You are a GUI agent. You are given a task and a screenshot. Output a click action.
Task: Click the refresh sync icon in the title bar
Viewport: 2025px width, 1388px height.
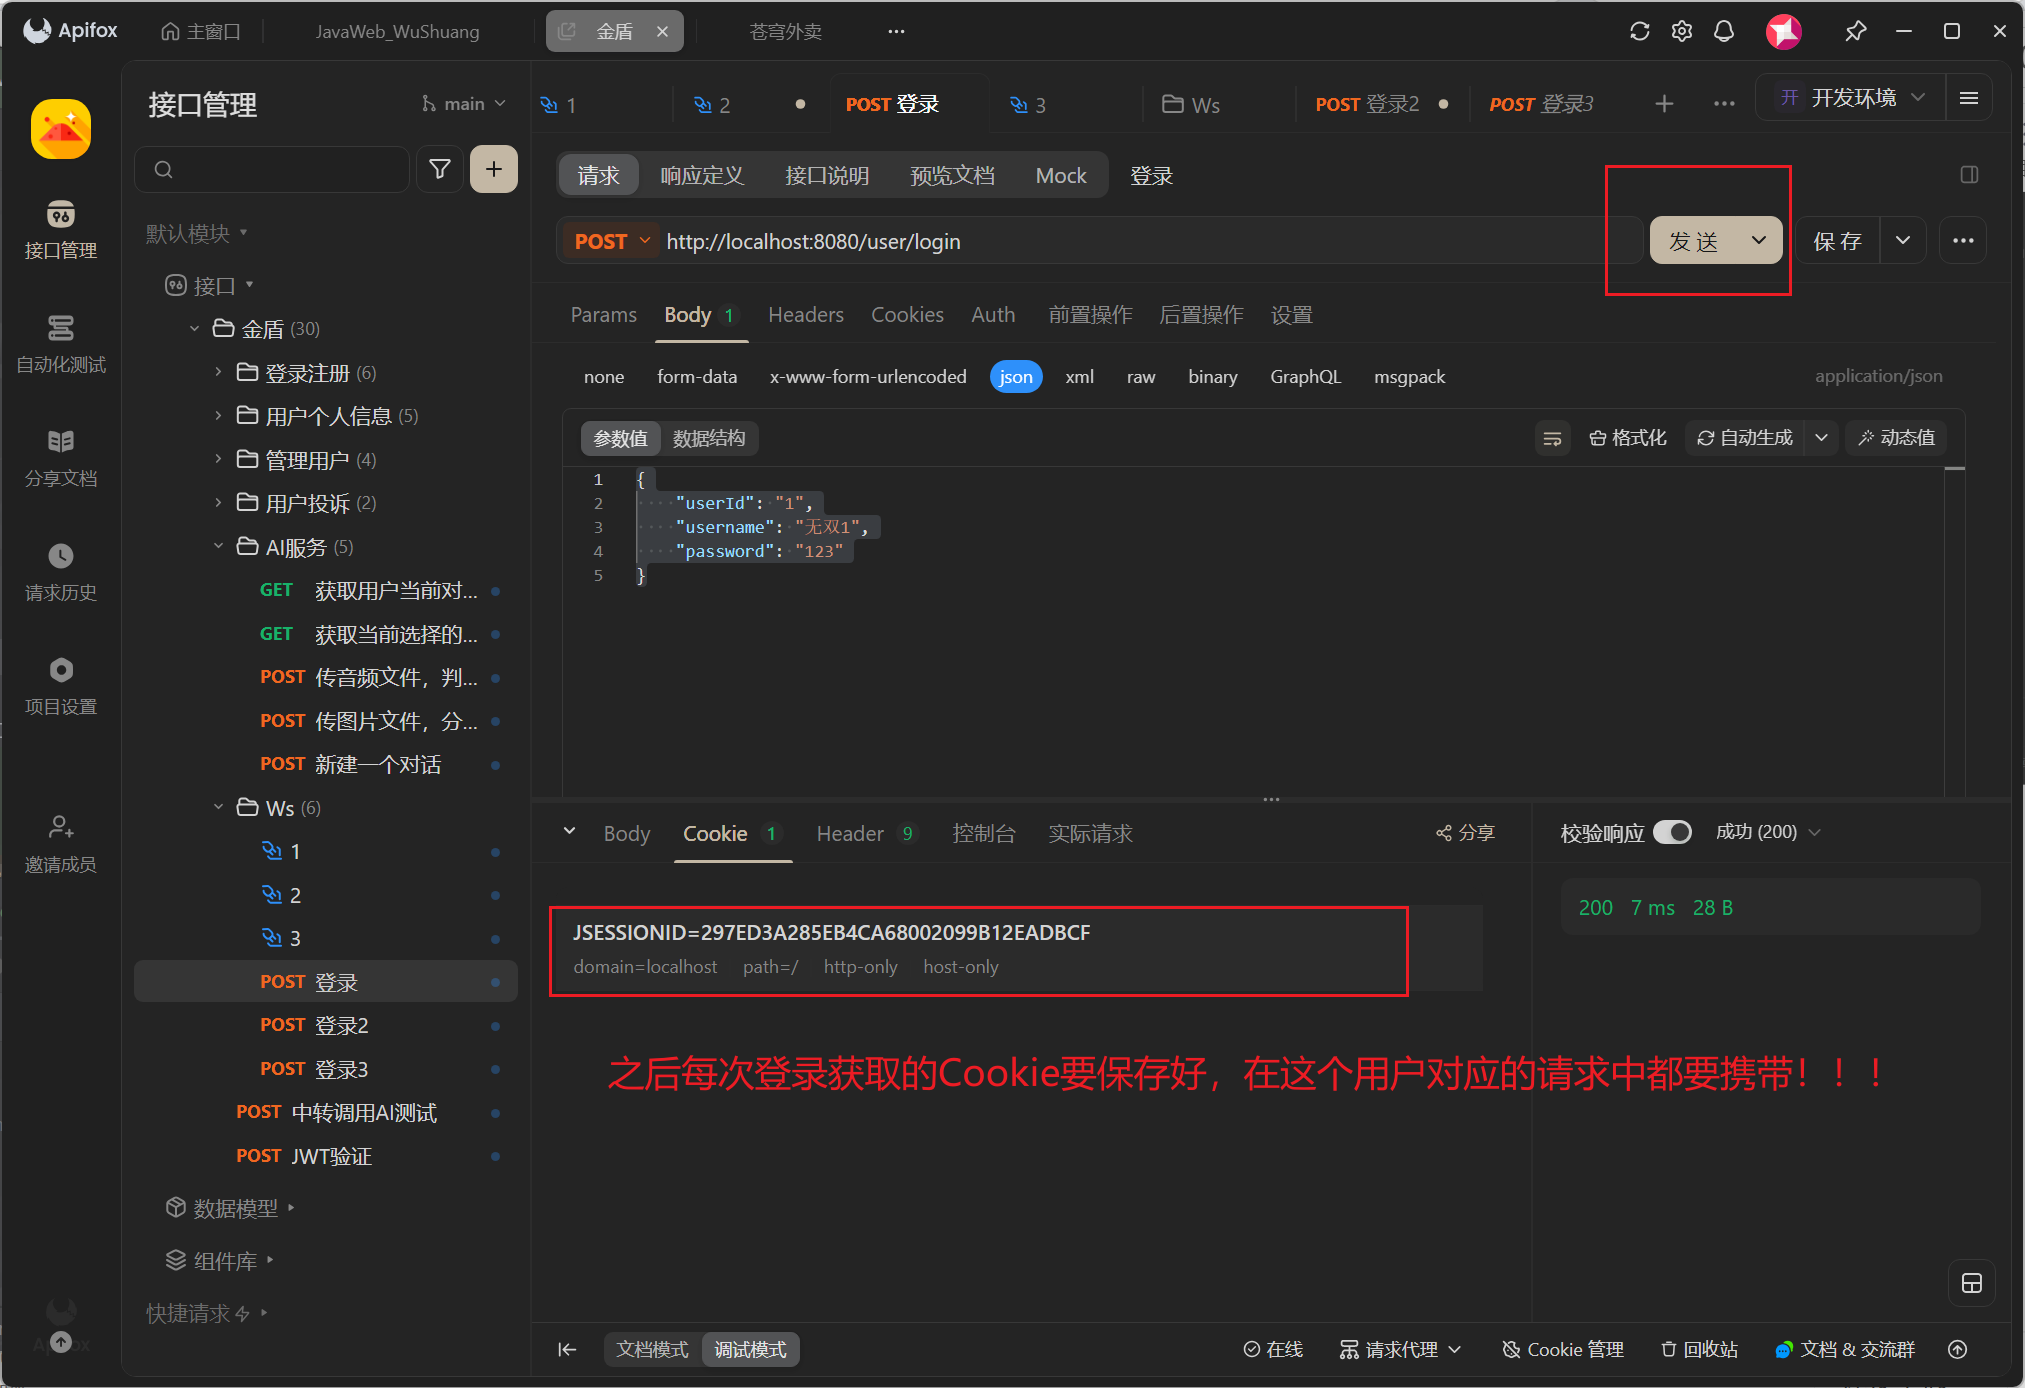click(x=1639, y=31)
